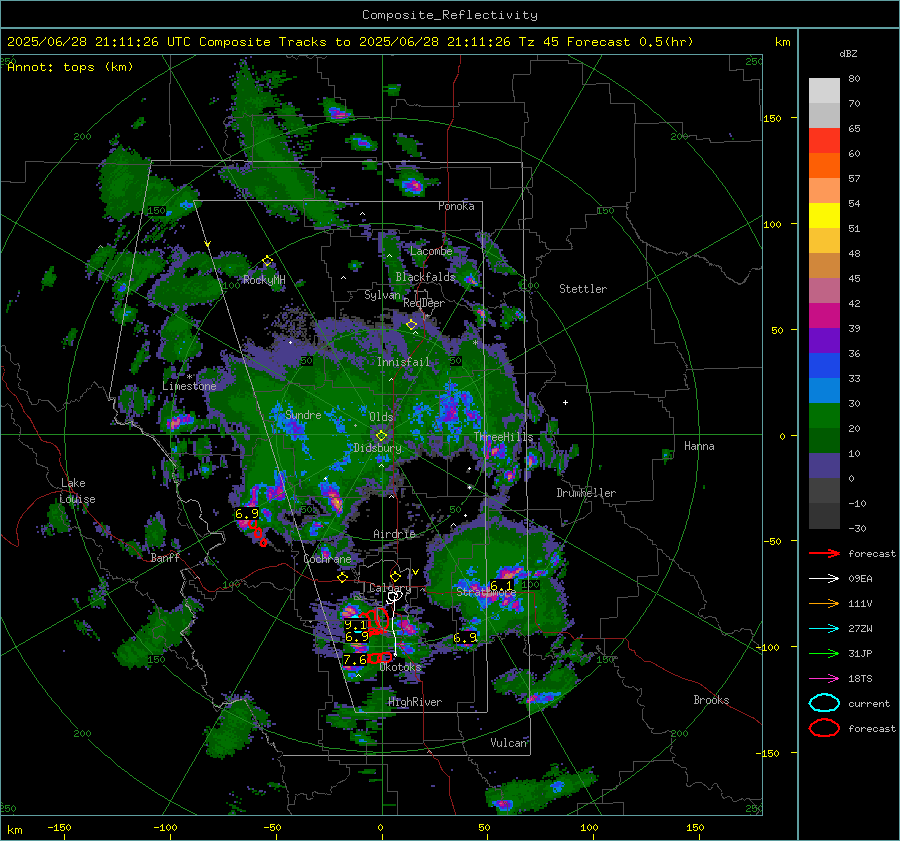The width and height of the screenshot is (900, 841).
Task: Pick the red swatch in dBZ scale
Action: pyautogui.click(x=824, y=141)
